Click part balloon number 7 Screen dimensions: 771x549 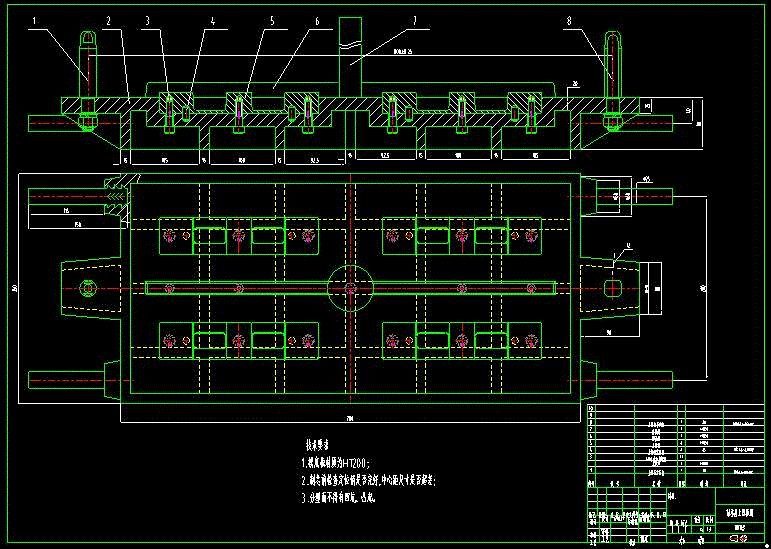[415, 21]
